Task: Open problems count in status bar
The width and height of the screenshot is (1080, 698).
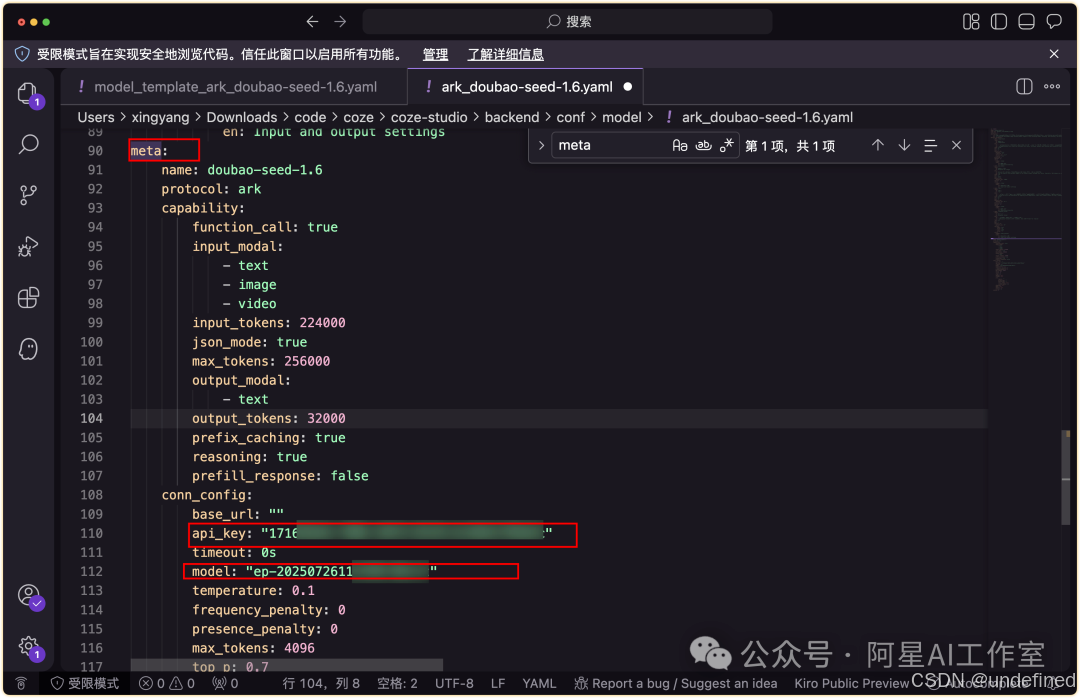Action: pos(167,684)
